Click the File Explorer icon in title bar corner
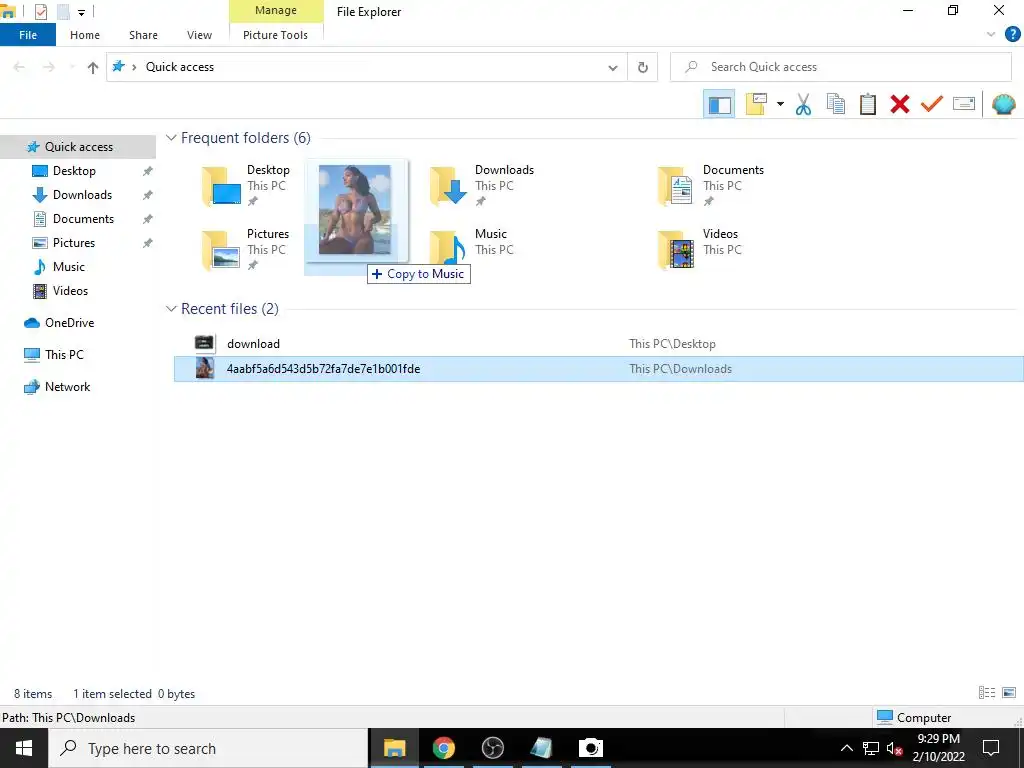Image resolution: width=1024 pixels, height=768 pixels. coord(8,12)
